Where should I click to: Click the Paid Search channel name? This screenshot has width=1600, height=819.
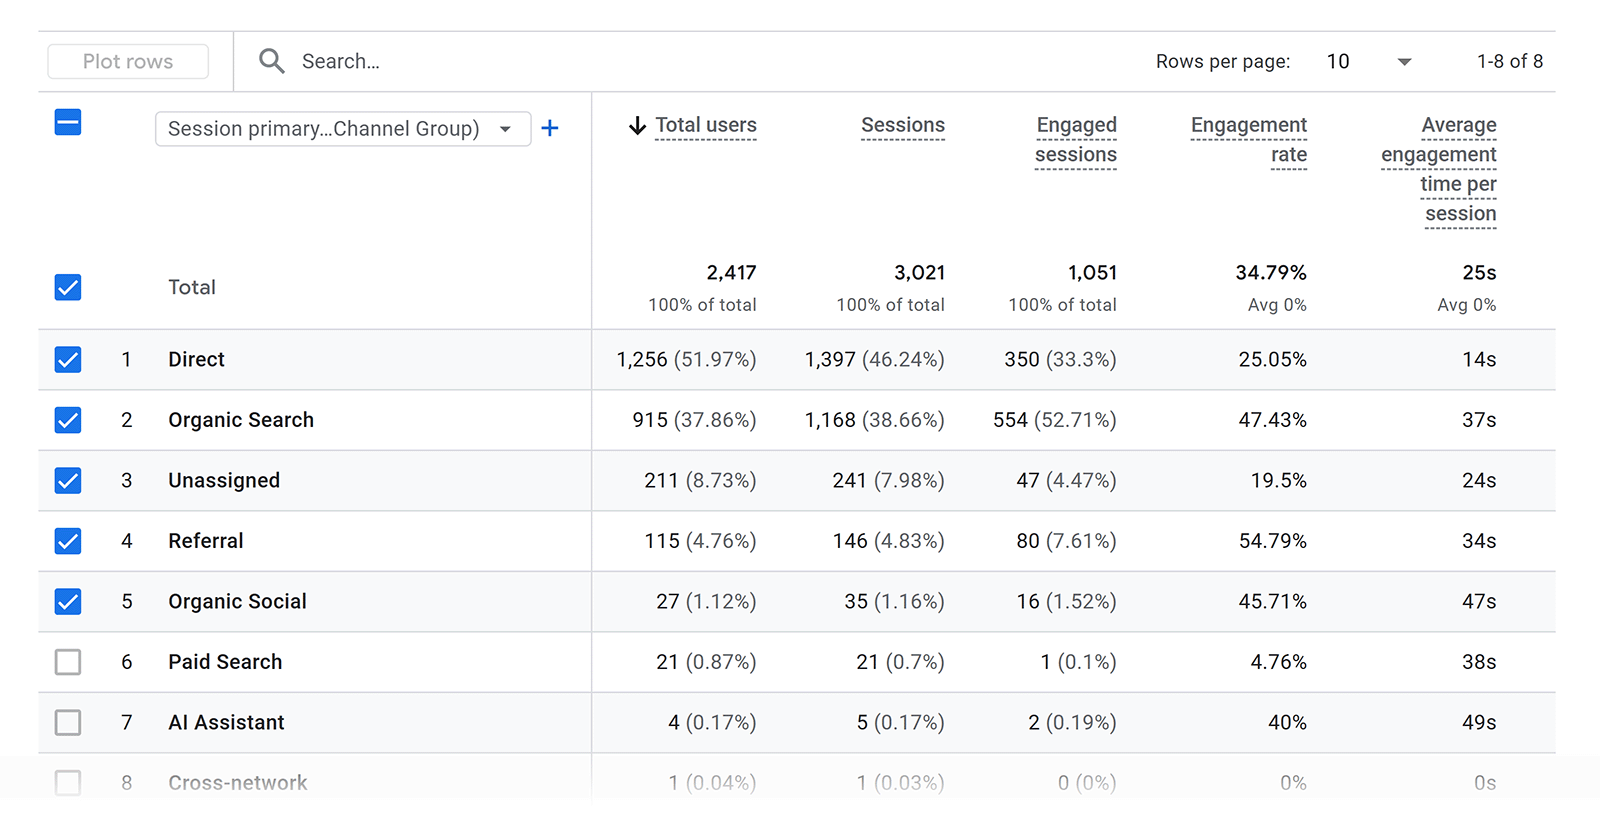pos(225,662)
